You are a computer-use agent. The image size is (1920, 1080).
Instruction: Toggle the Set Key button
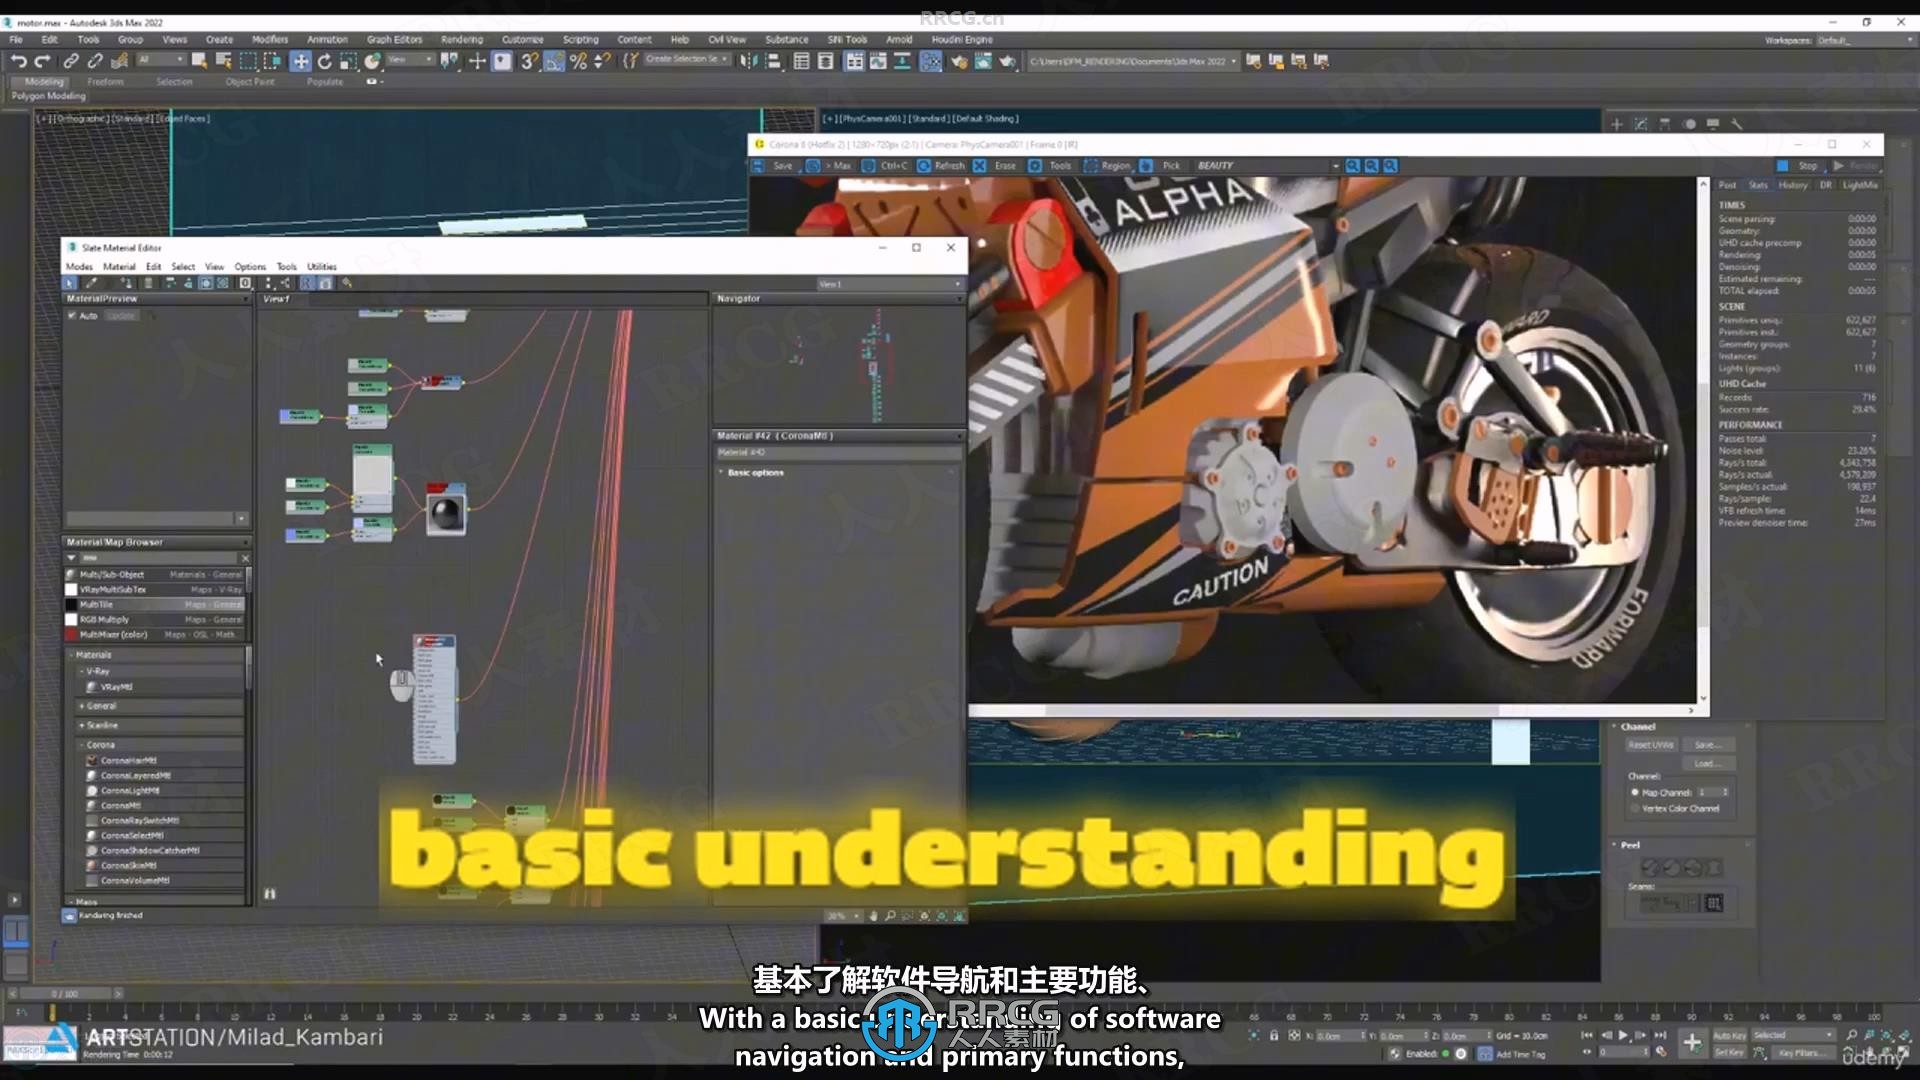click(1729, 1053)
